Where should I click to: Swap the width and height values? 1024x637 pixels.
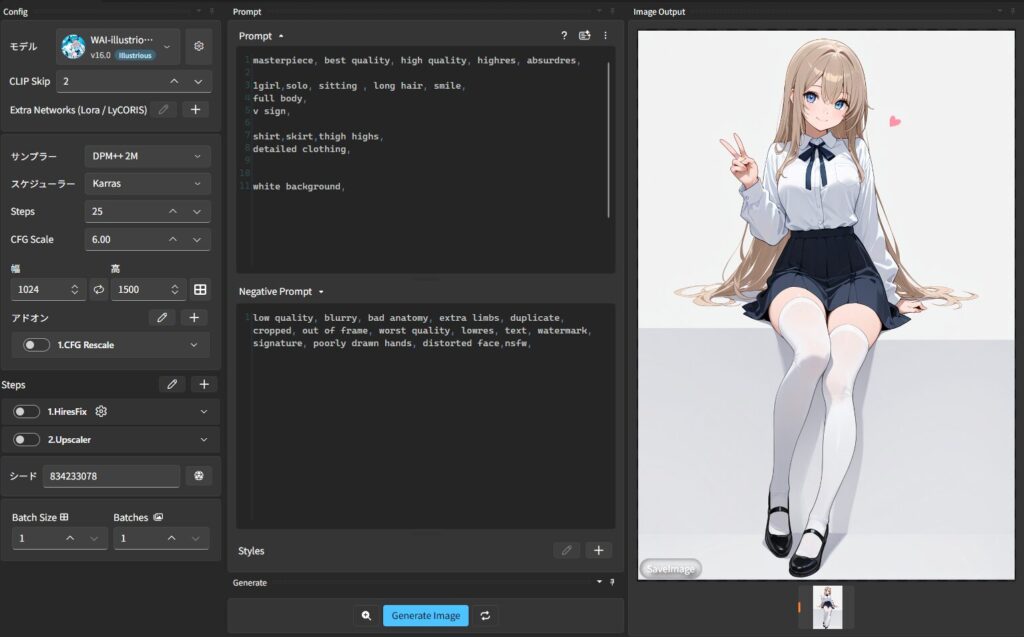click(99, 289)
